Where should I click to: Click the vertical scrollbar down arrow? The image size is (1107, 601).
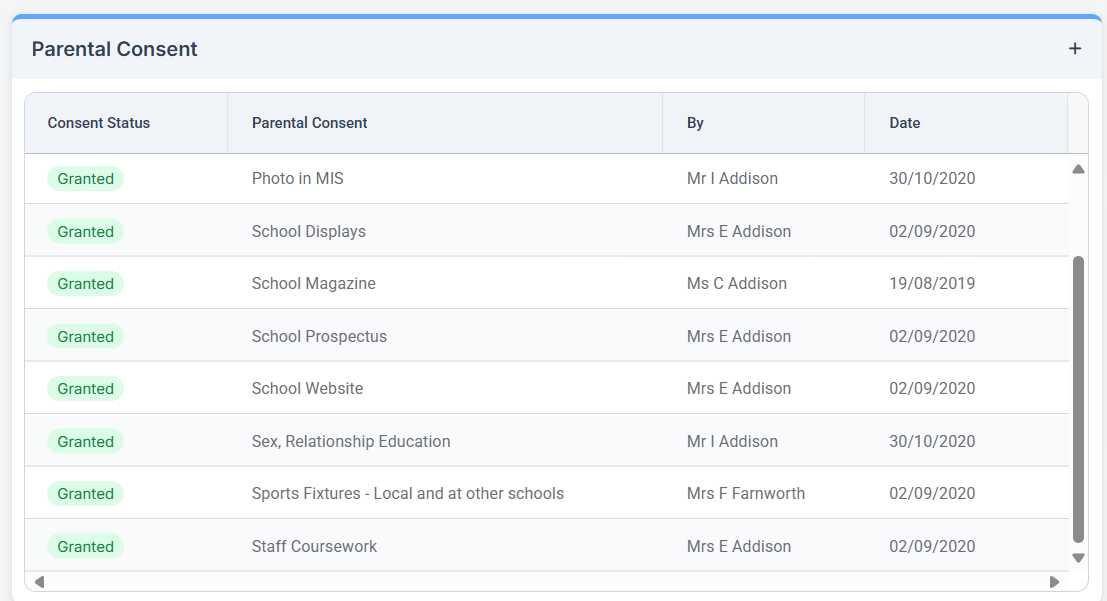click(1078, 558)
